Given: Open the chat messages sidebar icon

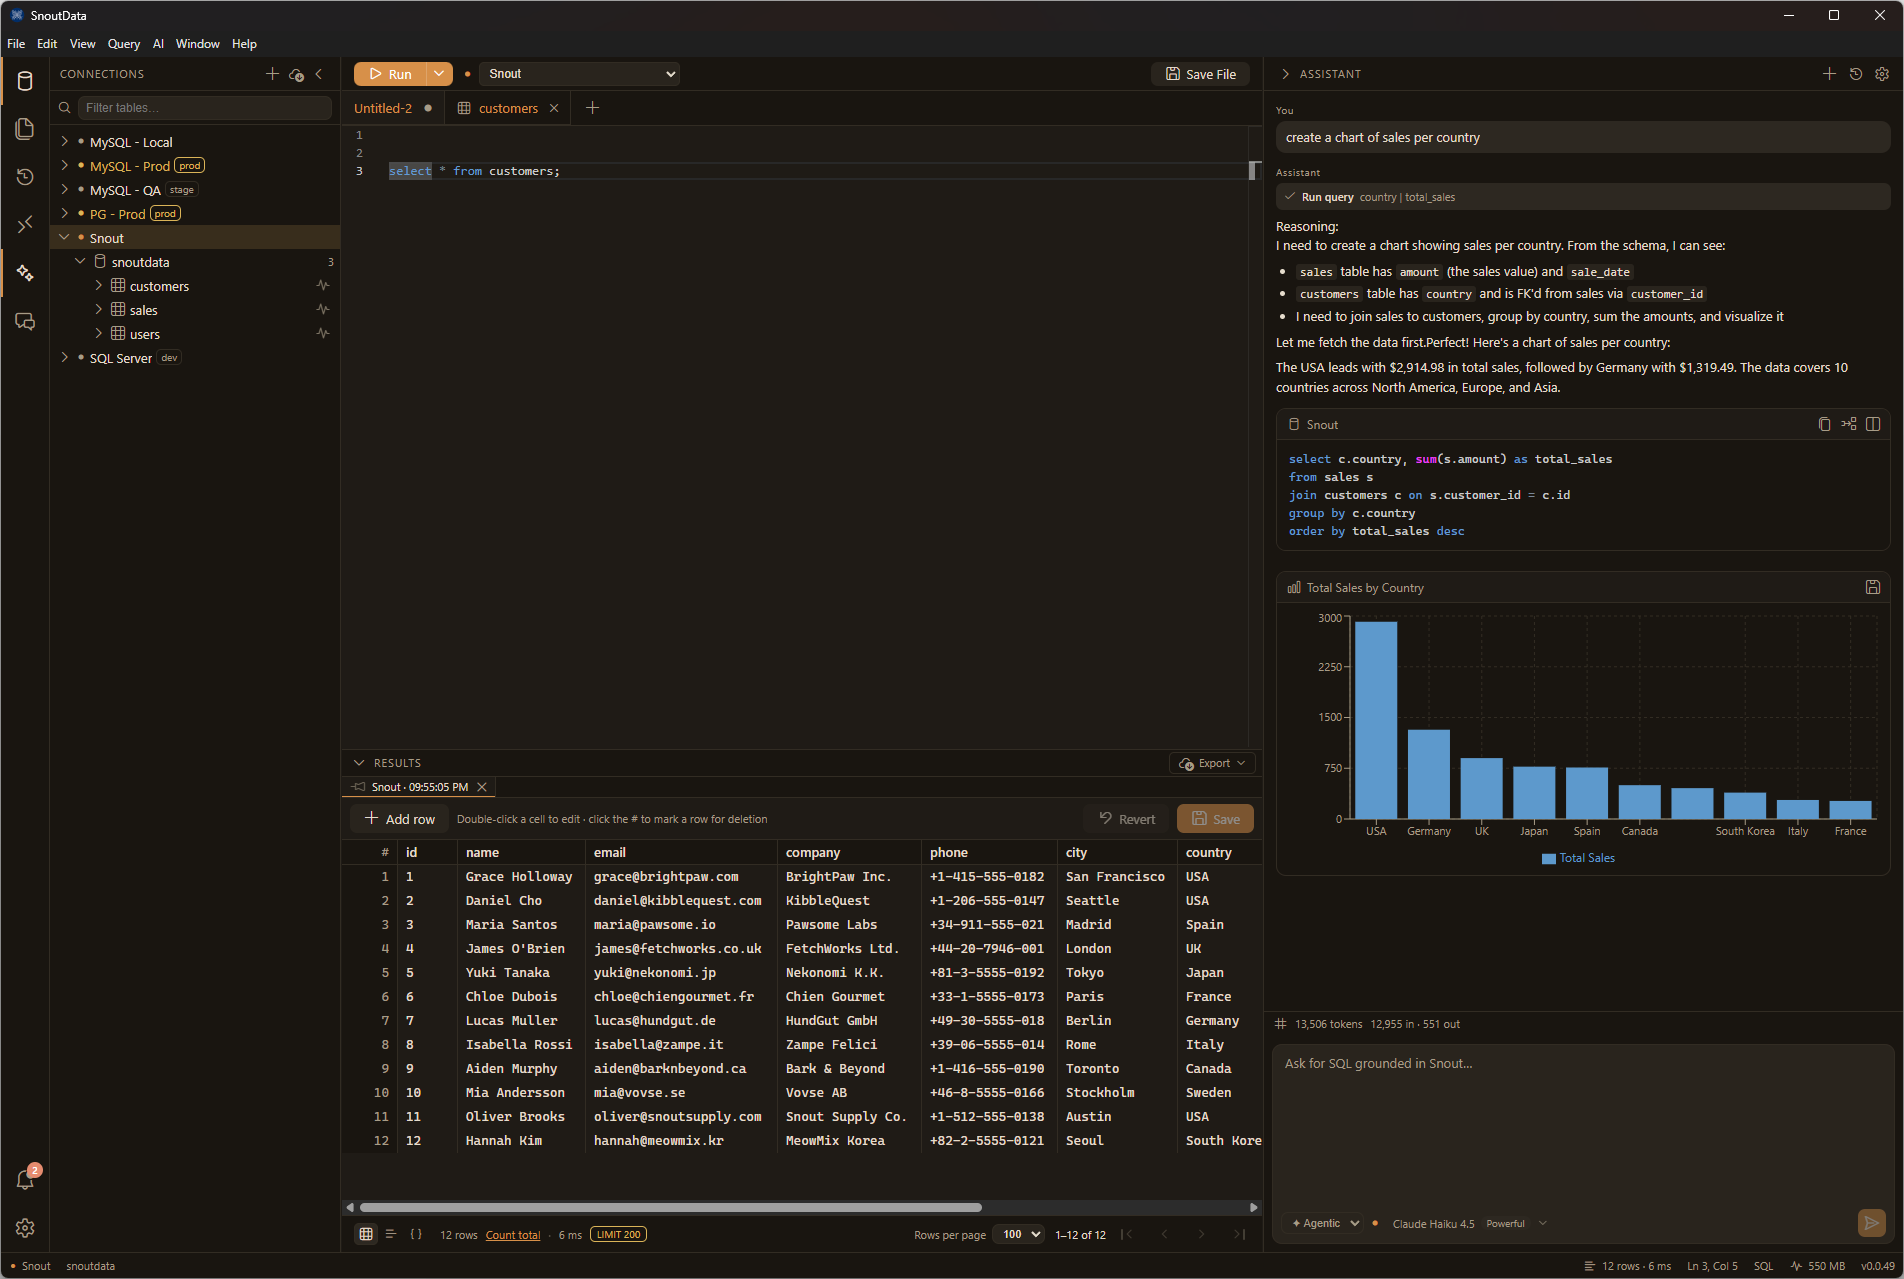Looking at the screenshot, I should [25, 321].
